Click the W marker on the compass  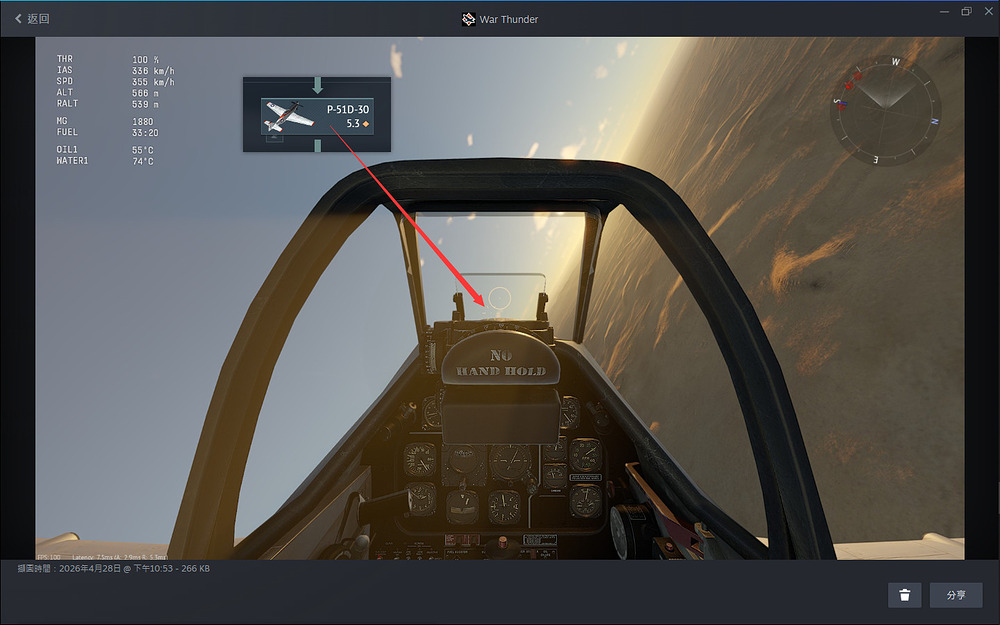[896, 62]
